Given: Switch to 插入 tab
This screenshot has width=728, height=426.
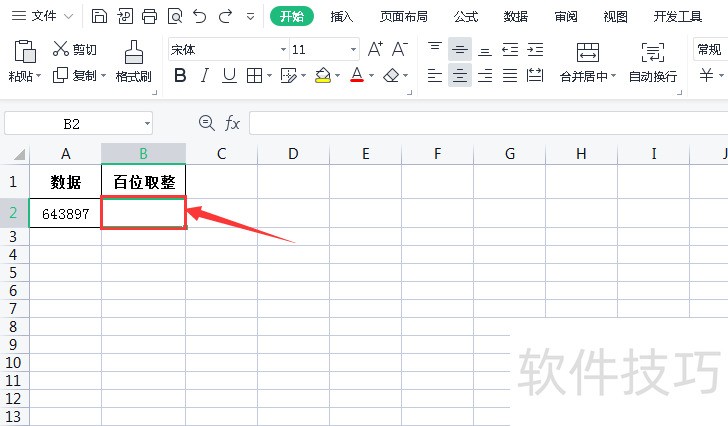Looking at the screenshot, I should pyautogui.click(x=342, y=17).
